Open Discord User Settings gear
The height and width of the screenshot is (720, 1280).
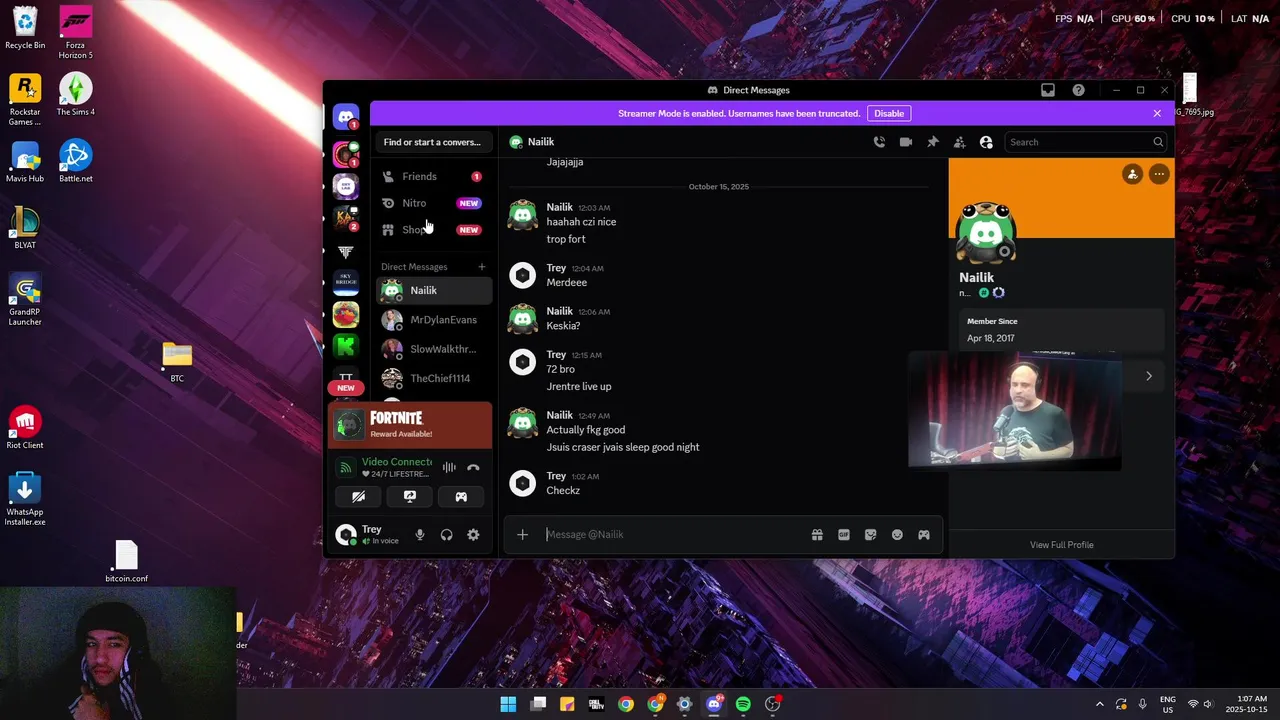473,535
